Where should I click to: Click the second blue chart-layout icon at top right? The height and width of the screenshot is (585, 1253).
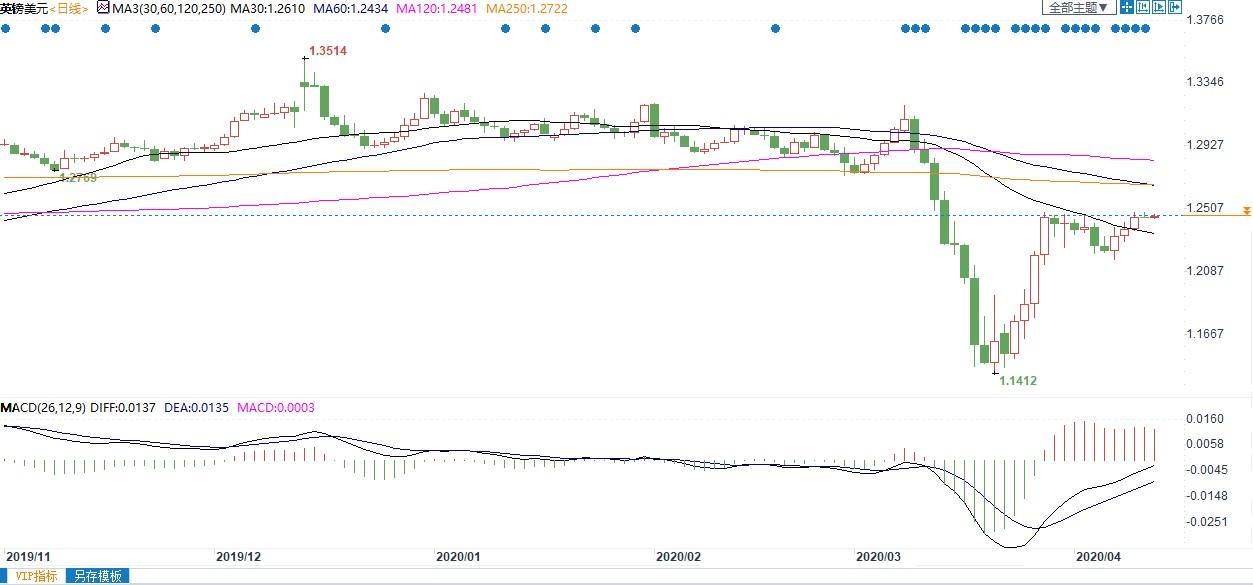(x=1142, y=7)
